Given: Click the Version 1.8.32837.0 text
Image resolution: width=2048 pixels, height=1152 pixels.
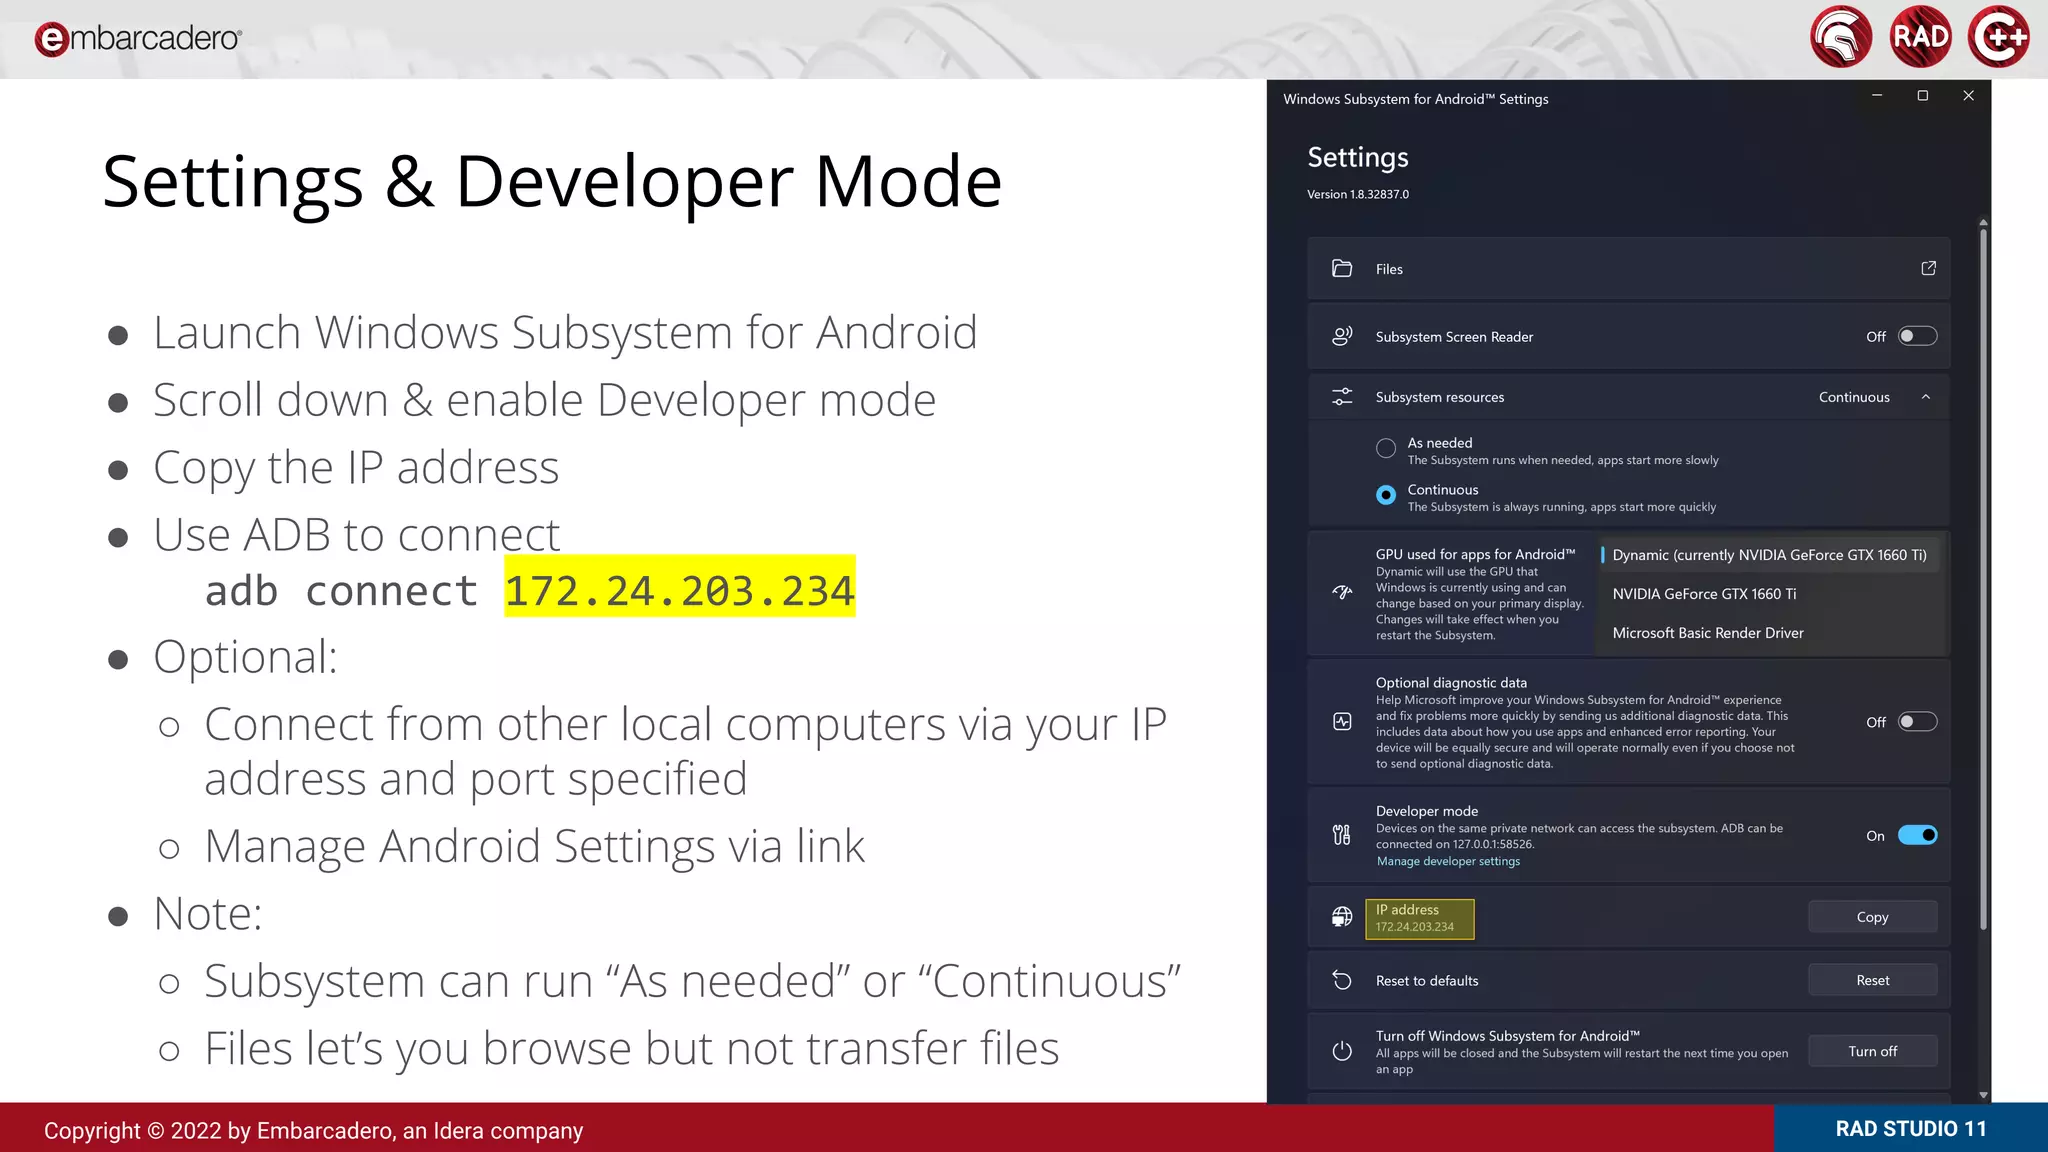Looking at the screenshot, I should point(1357,194).
